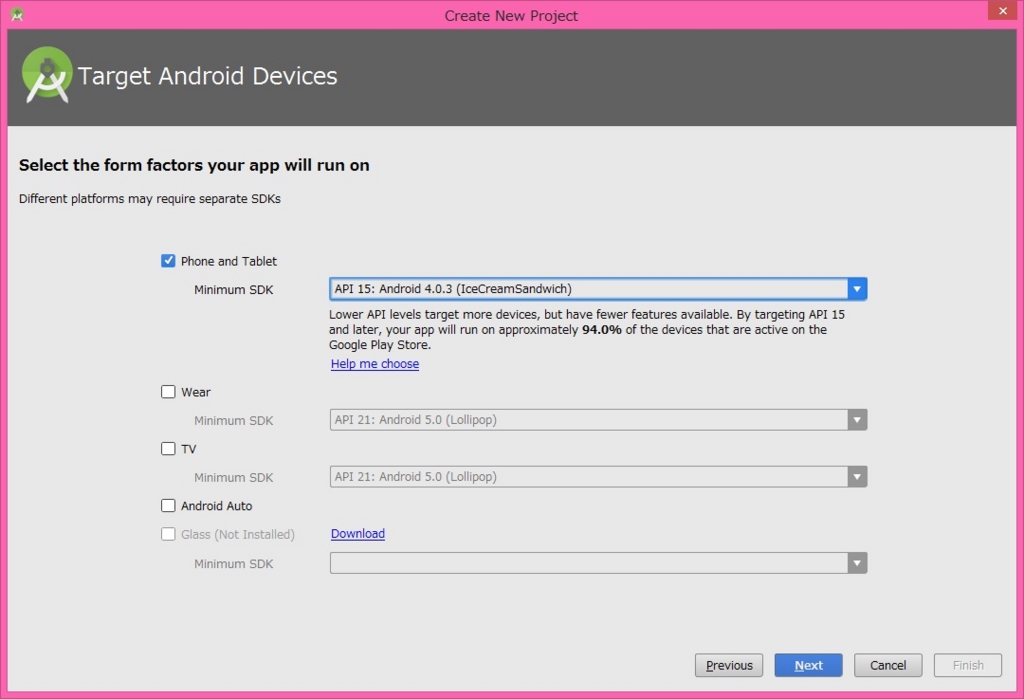Click the API 15: Android 4.0.3 combo box
1024x699 pixels.
(x=598, y=289)
